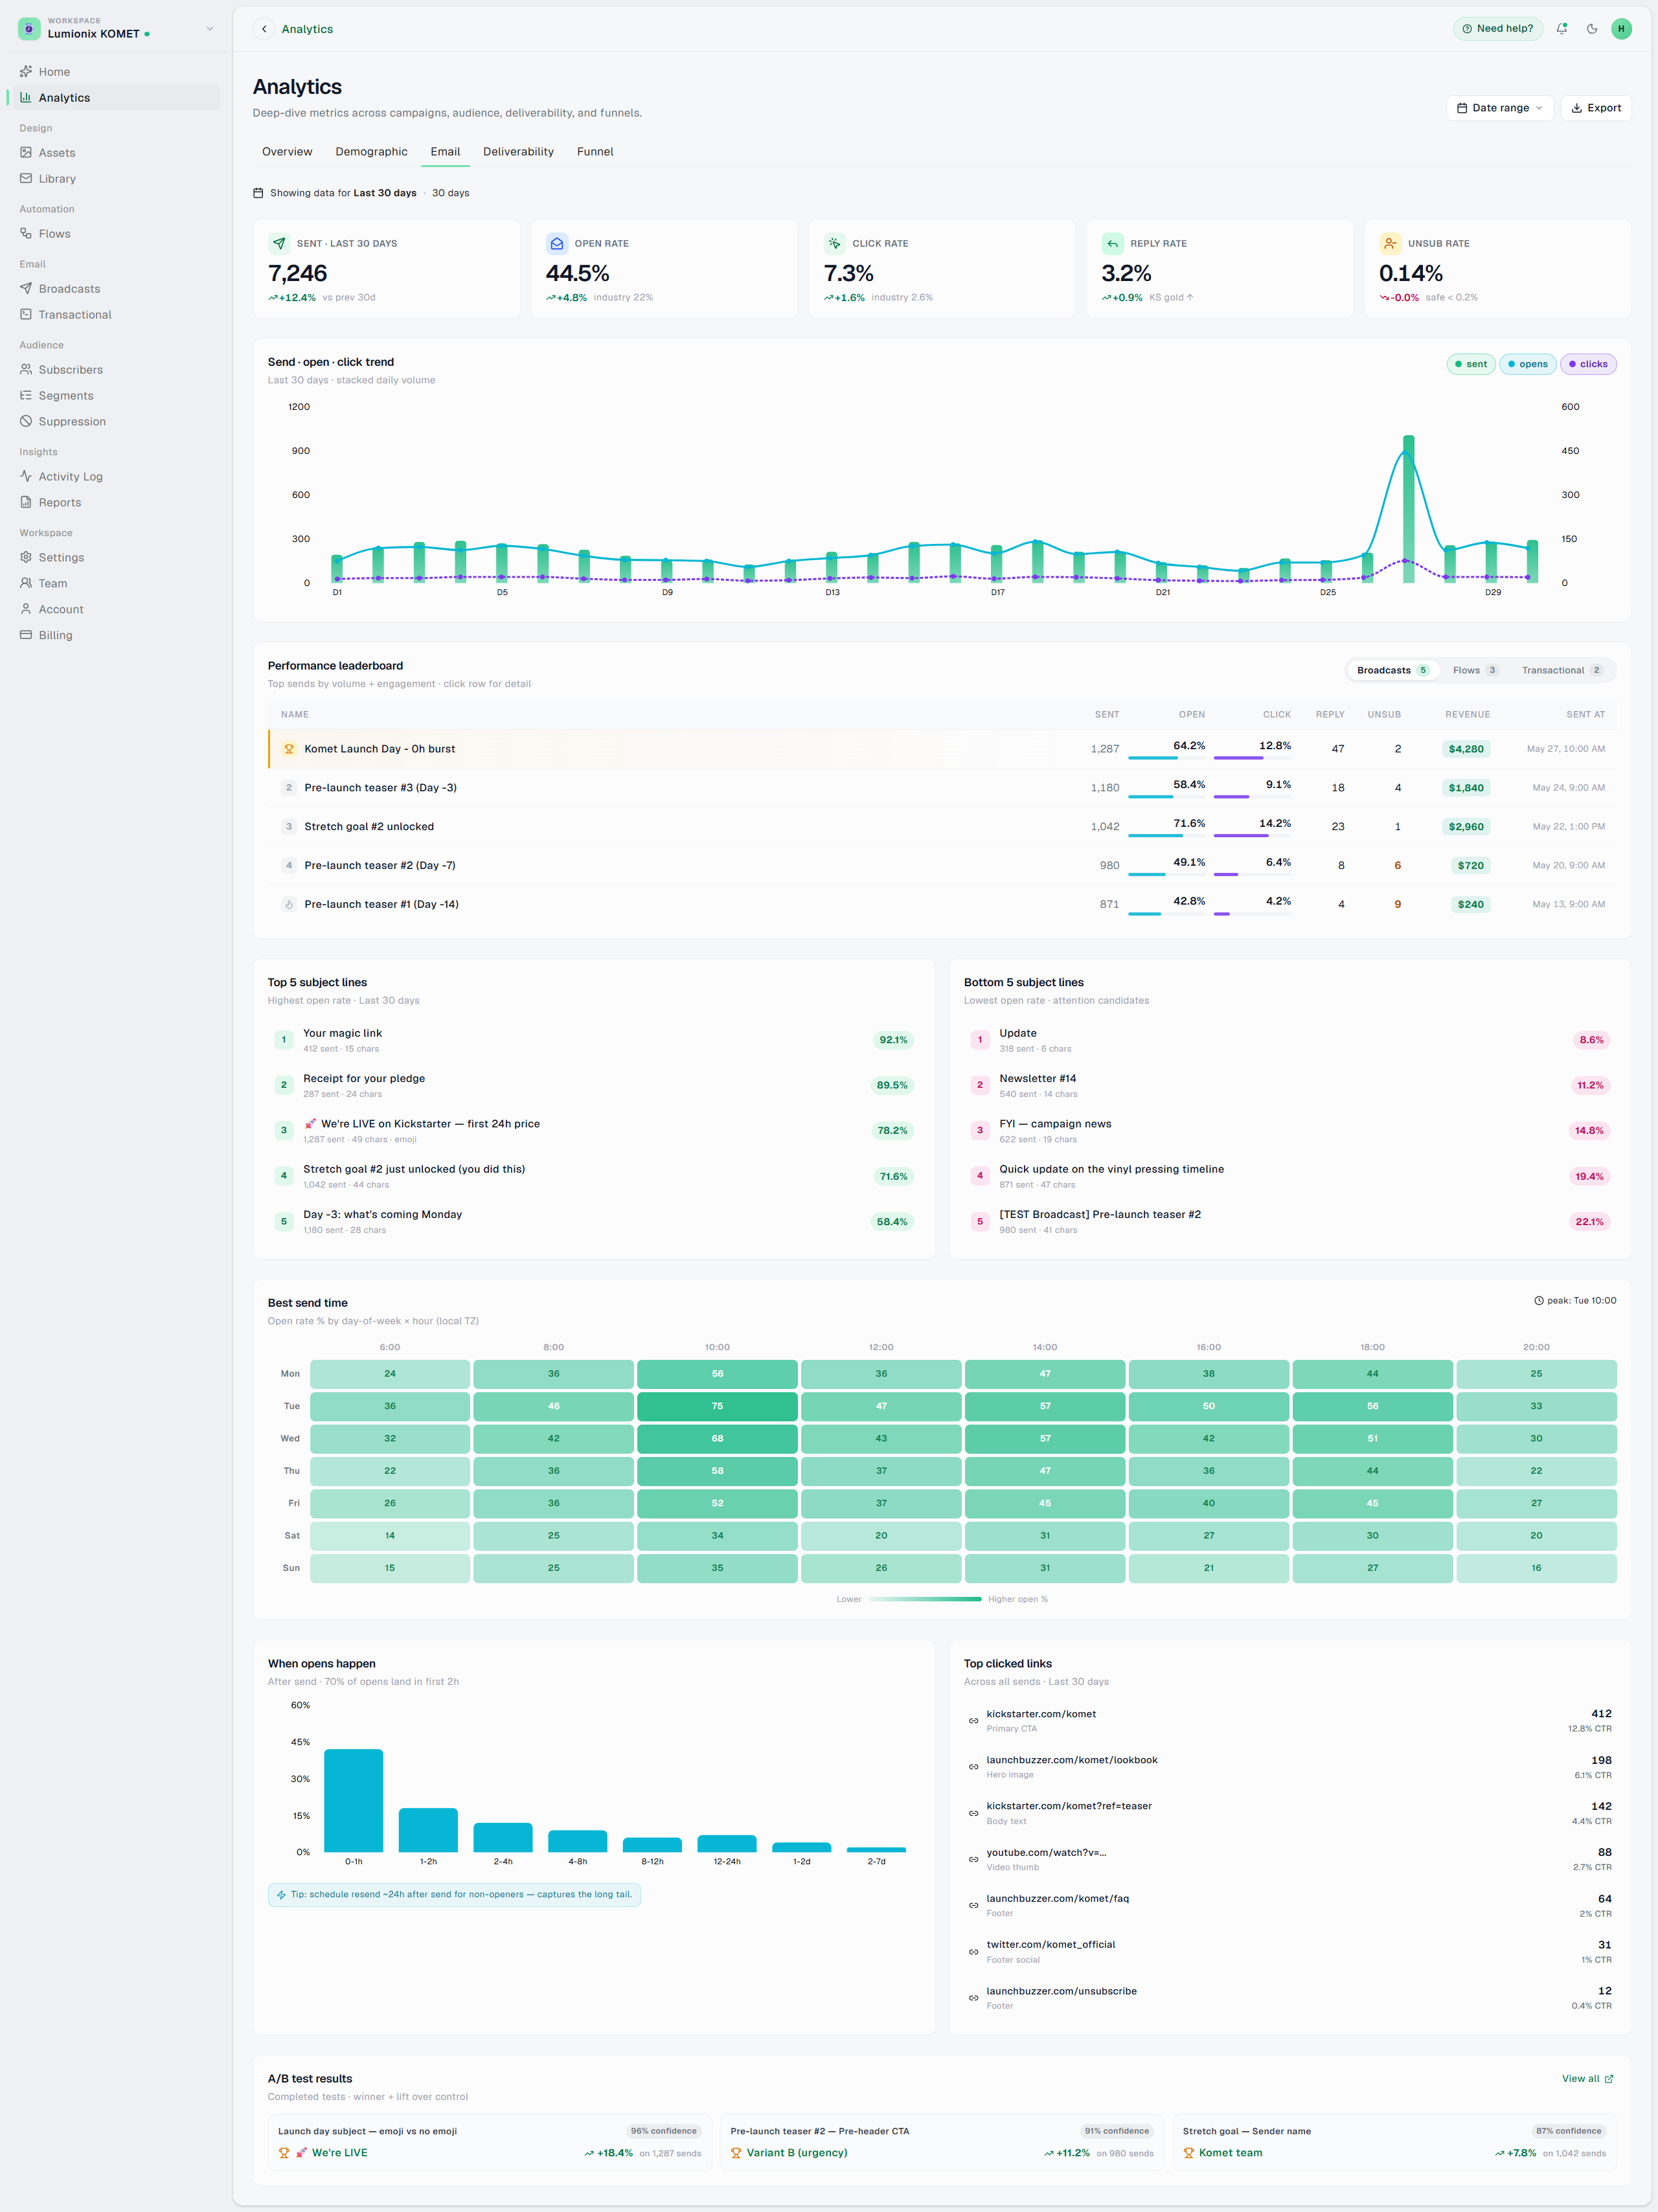Select Tue 10:00 heatmap cell 75

[717, 1407]
